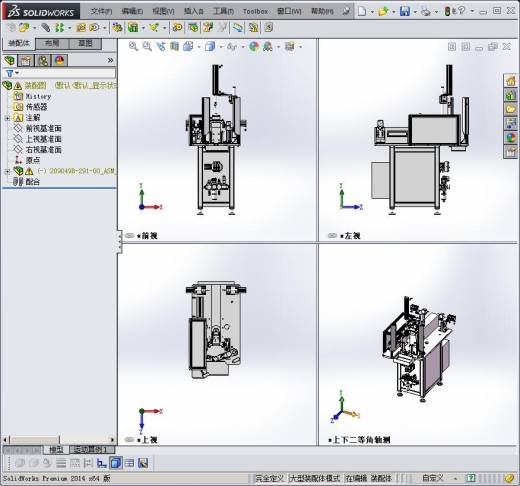Switch to the 草图 (Sketch) tab
This screenshot has width=520, height=486.
[85, 43]
